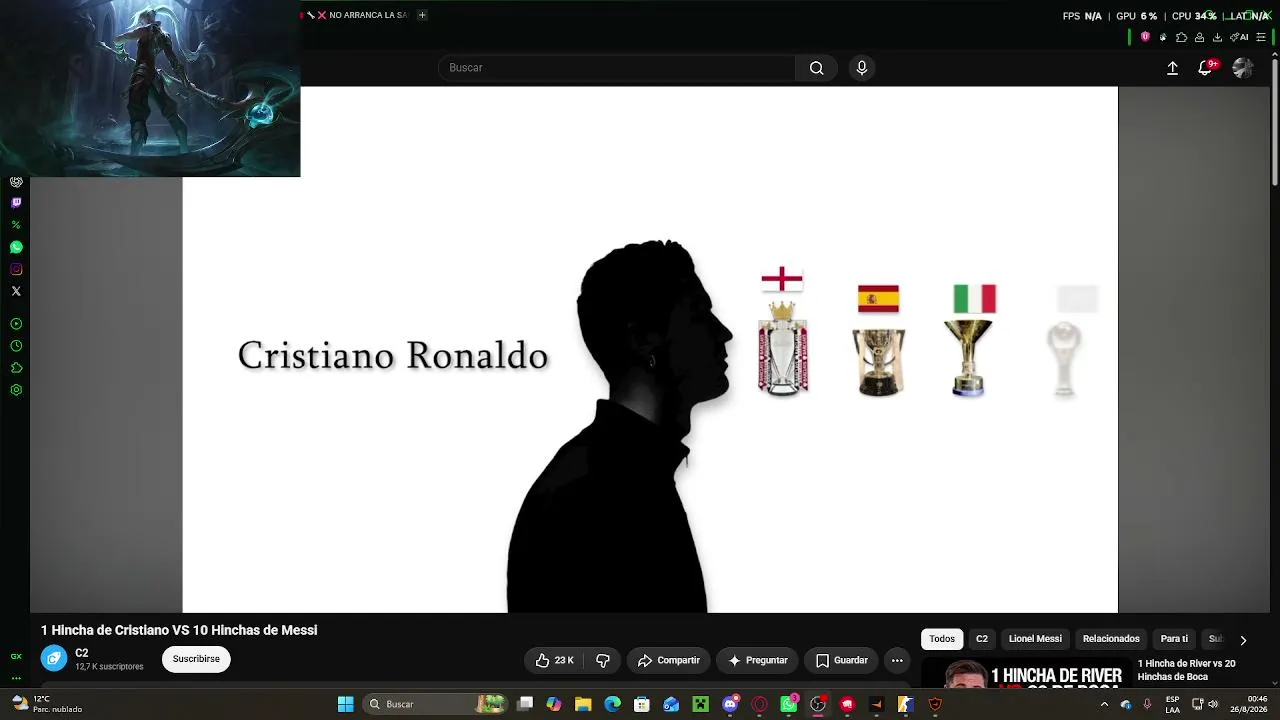Open the browser AI assistant icon
1280x720 pixels.
(x=1239, y=37)
